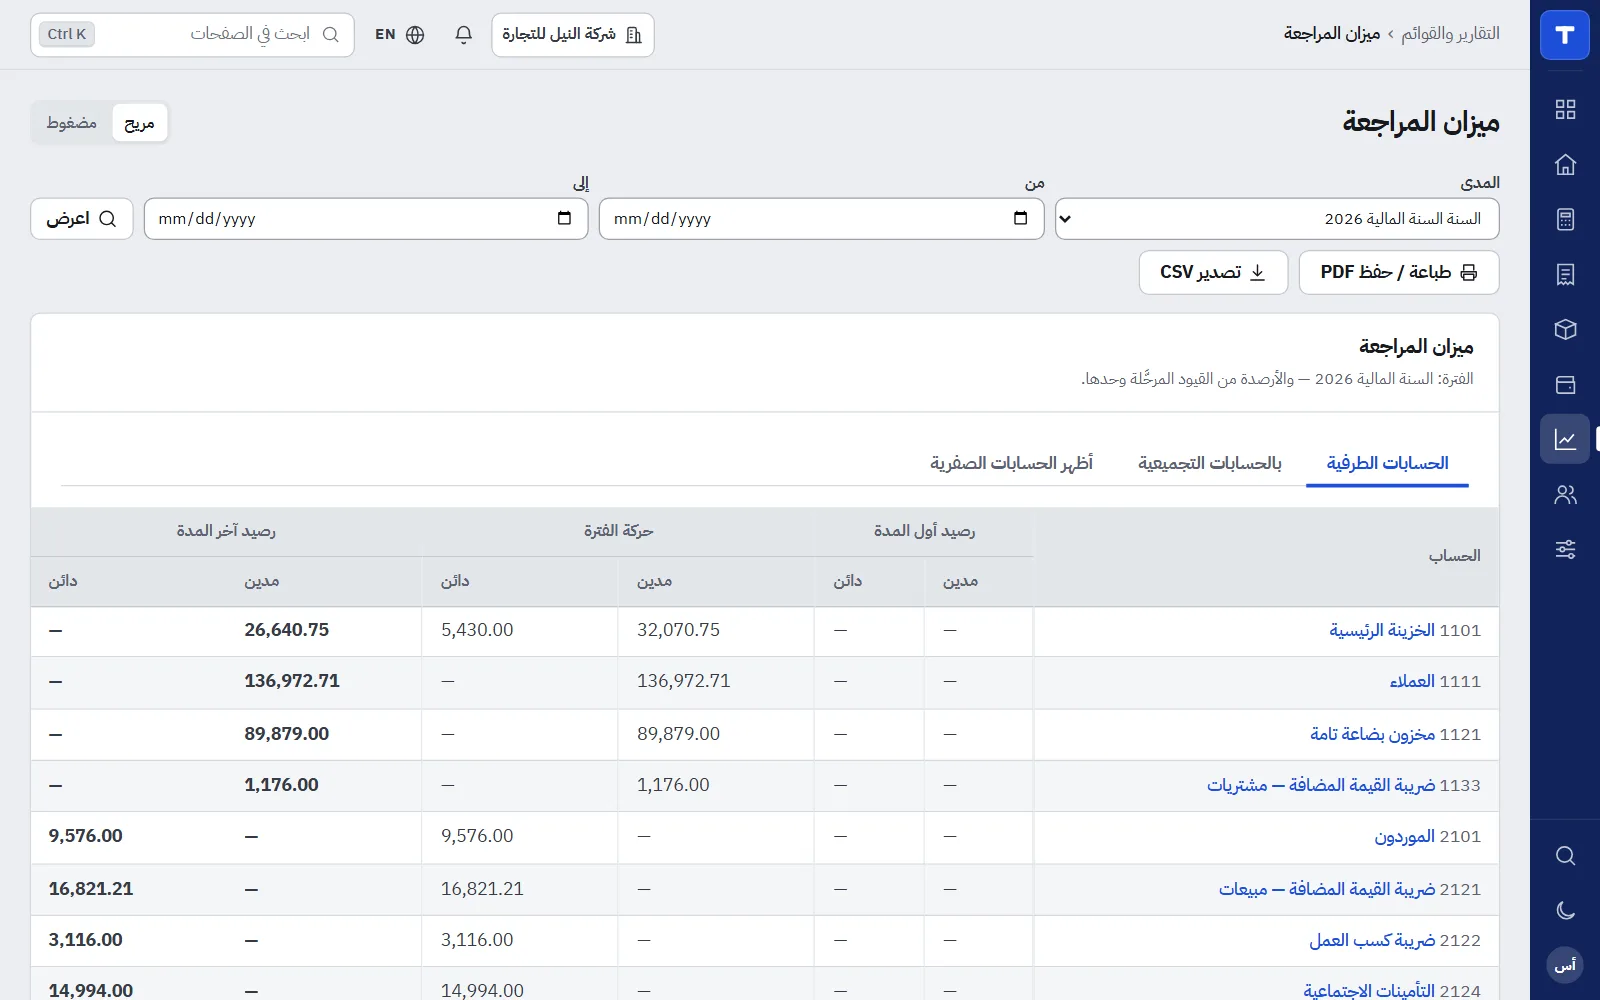This screenshot has width=1600, height=1000.
Task: Open calendar picker of من date field
Action: tap(1020, 218)
